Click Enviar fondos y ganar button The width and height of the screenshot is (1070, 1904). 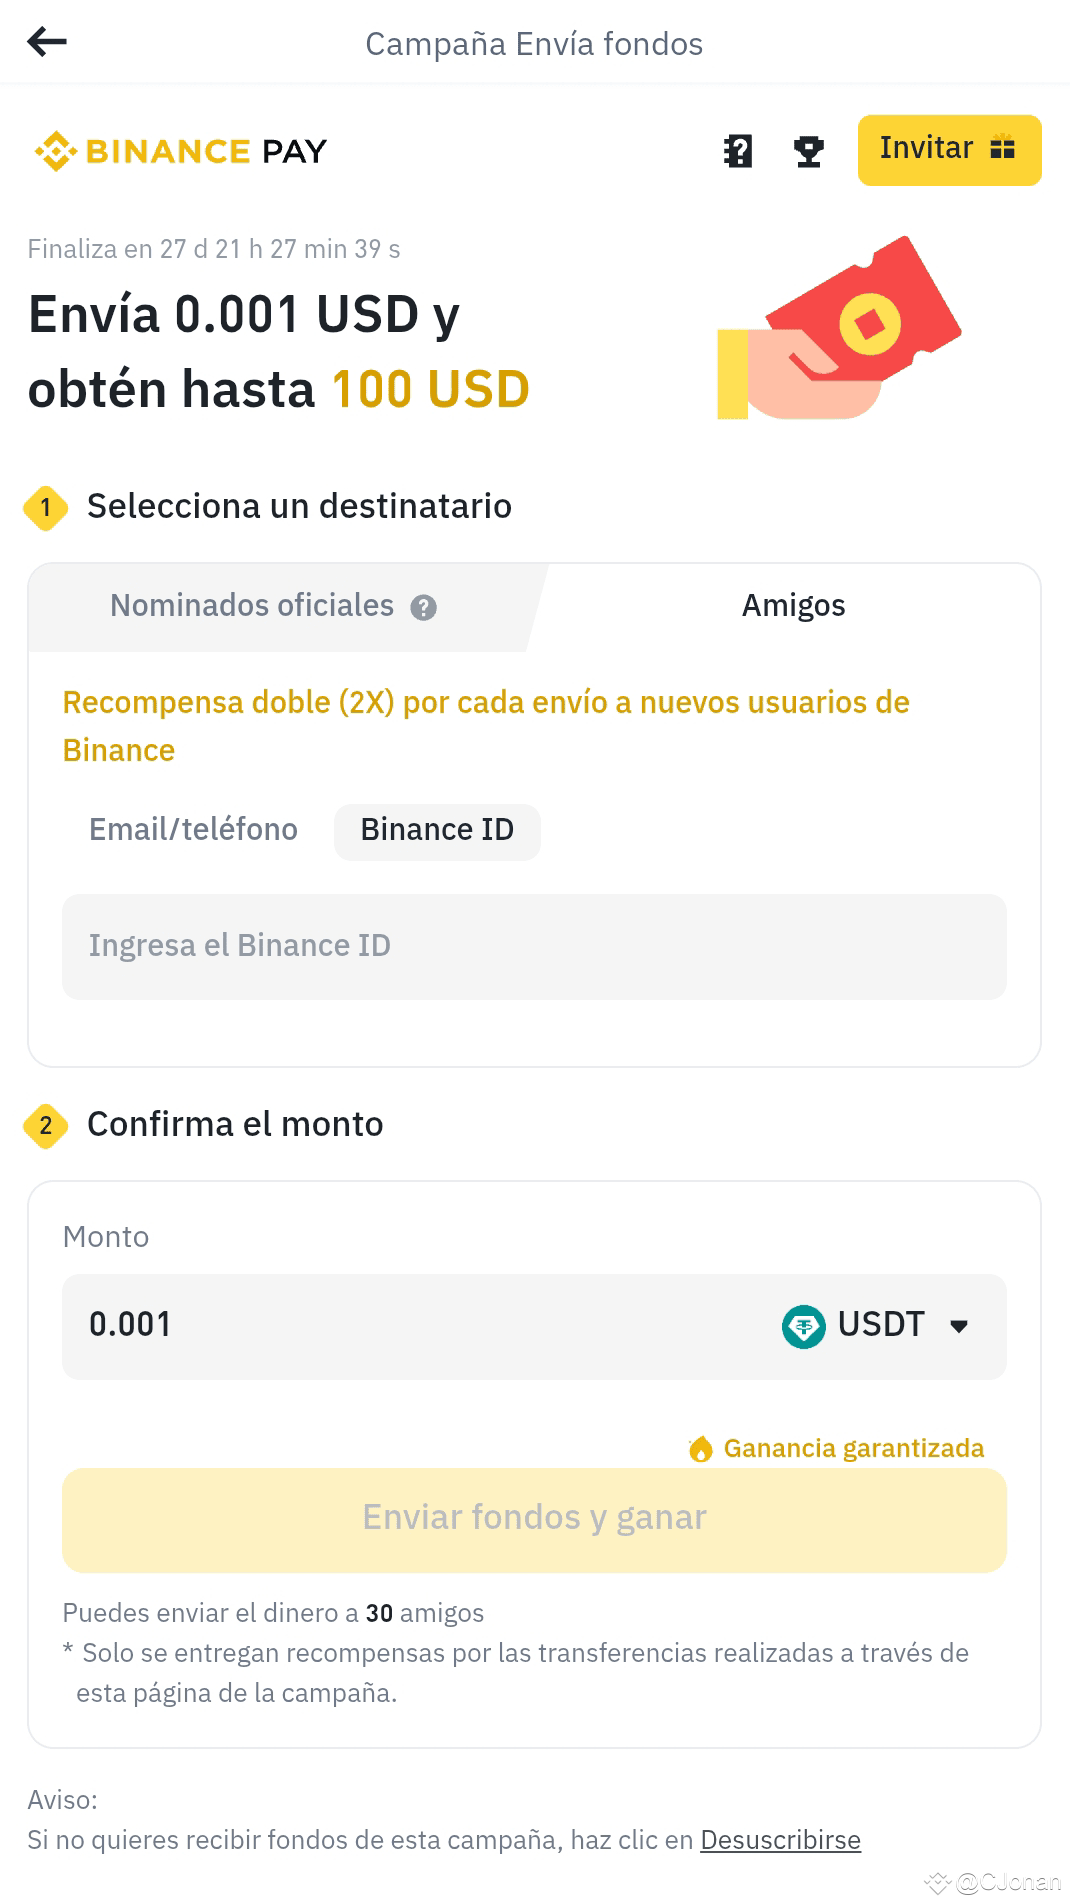tap(534, 1519)
